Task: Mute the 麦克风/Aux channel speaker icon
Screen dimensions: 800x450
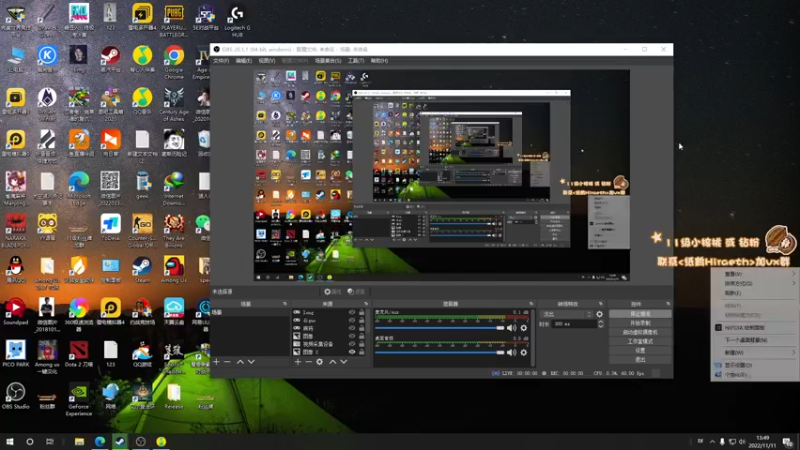Action: tap(511, 328)
